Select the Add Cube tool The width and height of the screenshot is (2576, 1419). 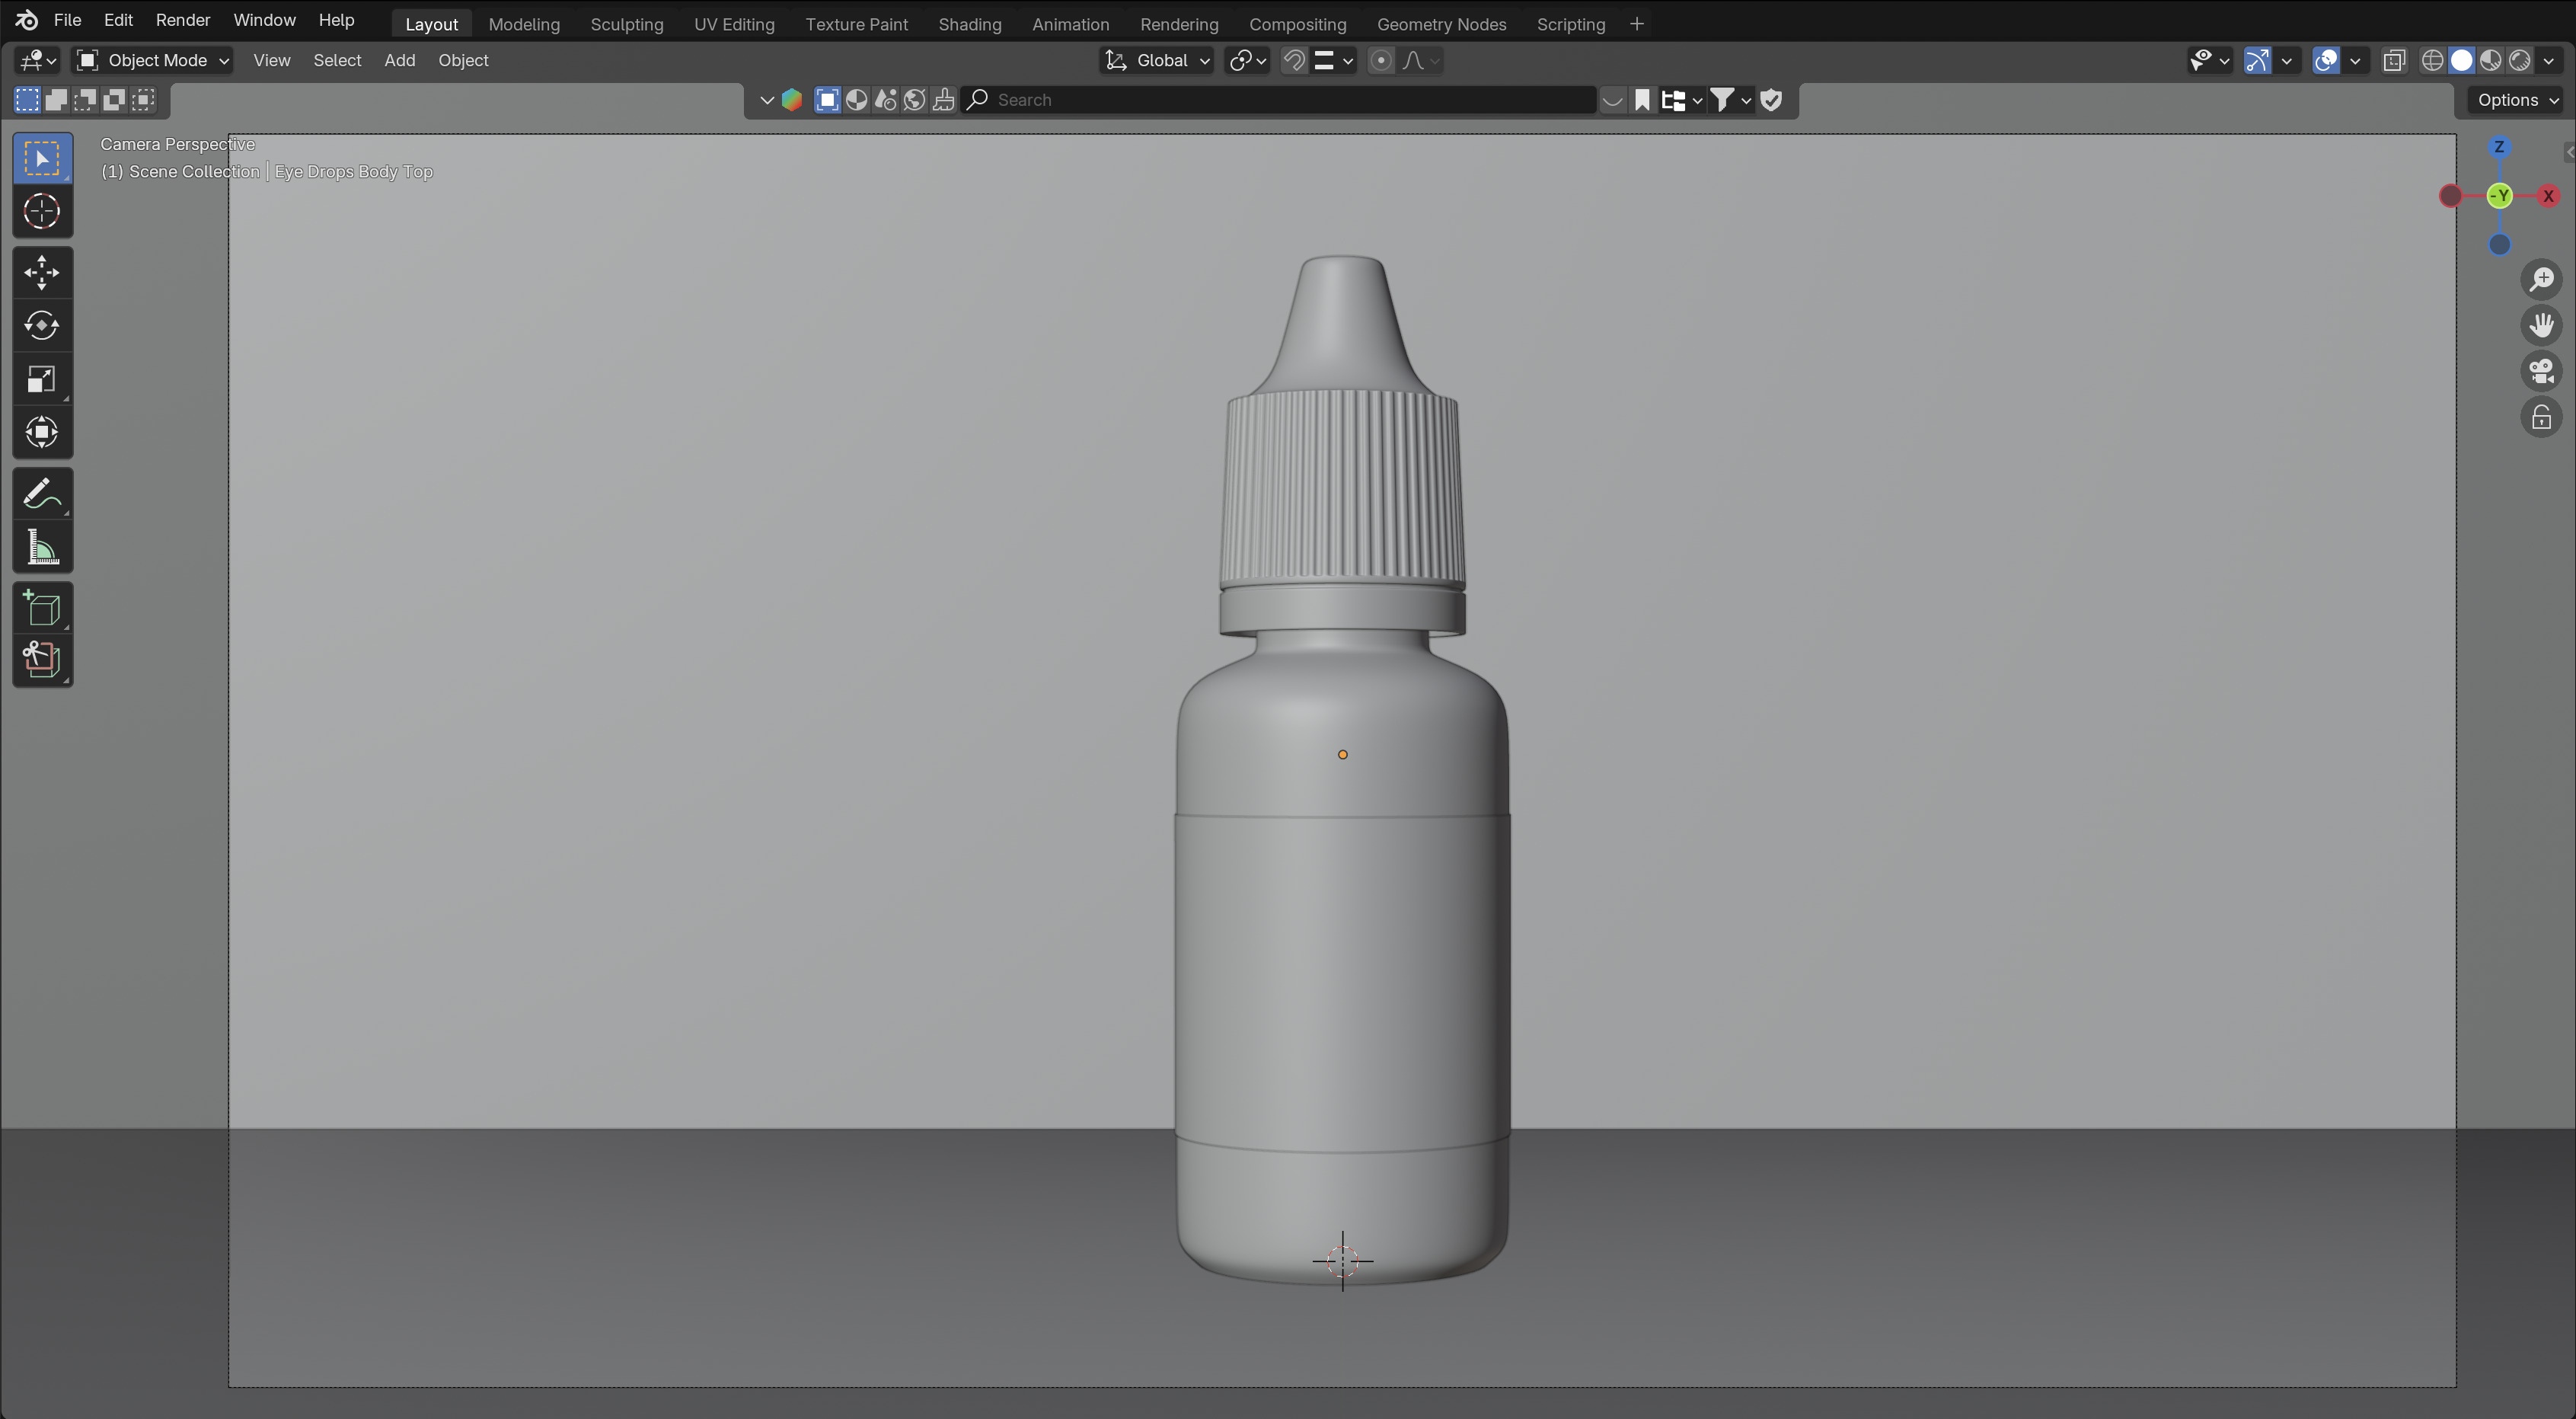[x=42, y=608]
